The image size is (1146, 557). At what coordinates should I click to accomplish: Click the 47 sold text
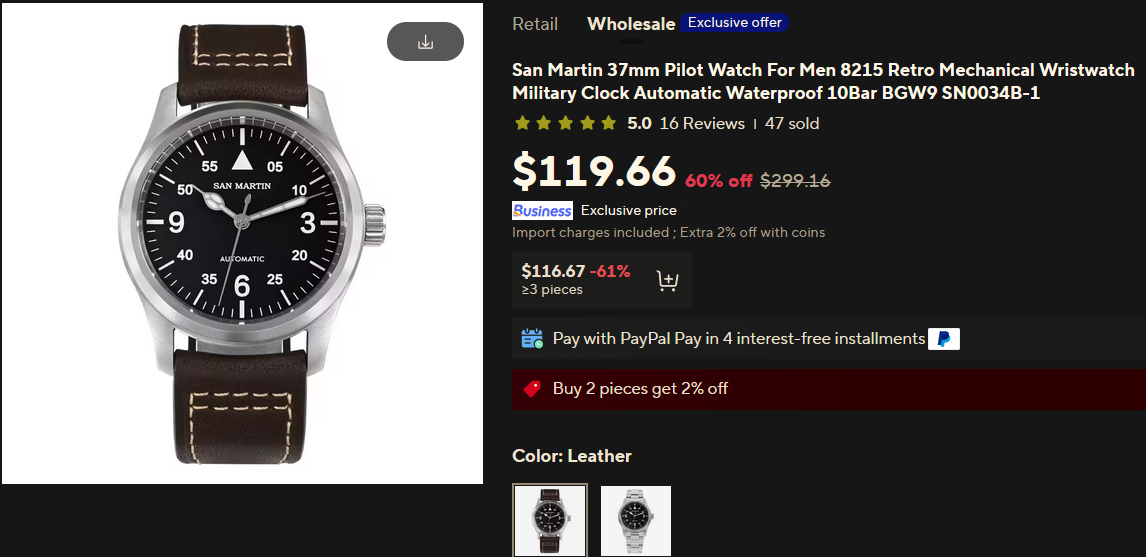(792, 124)
